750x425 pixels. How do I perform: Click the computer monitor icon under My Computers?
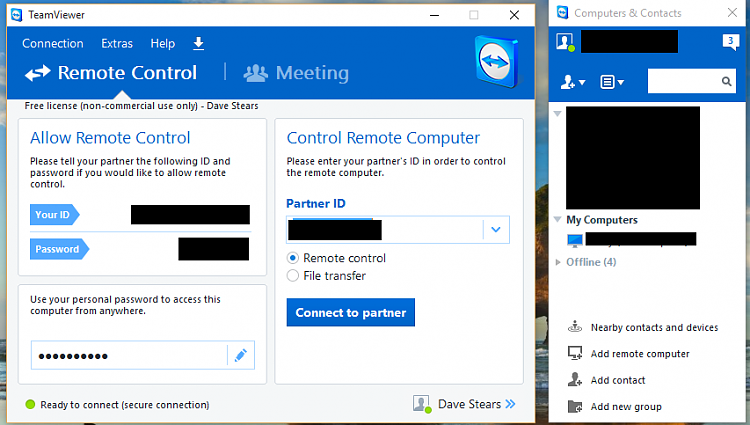574,240
